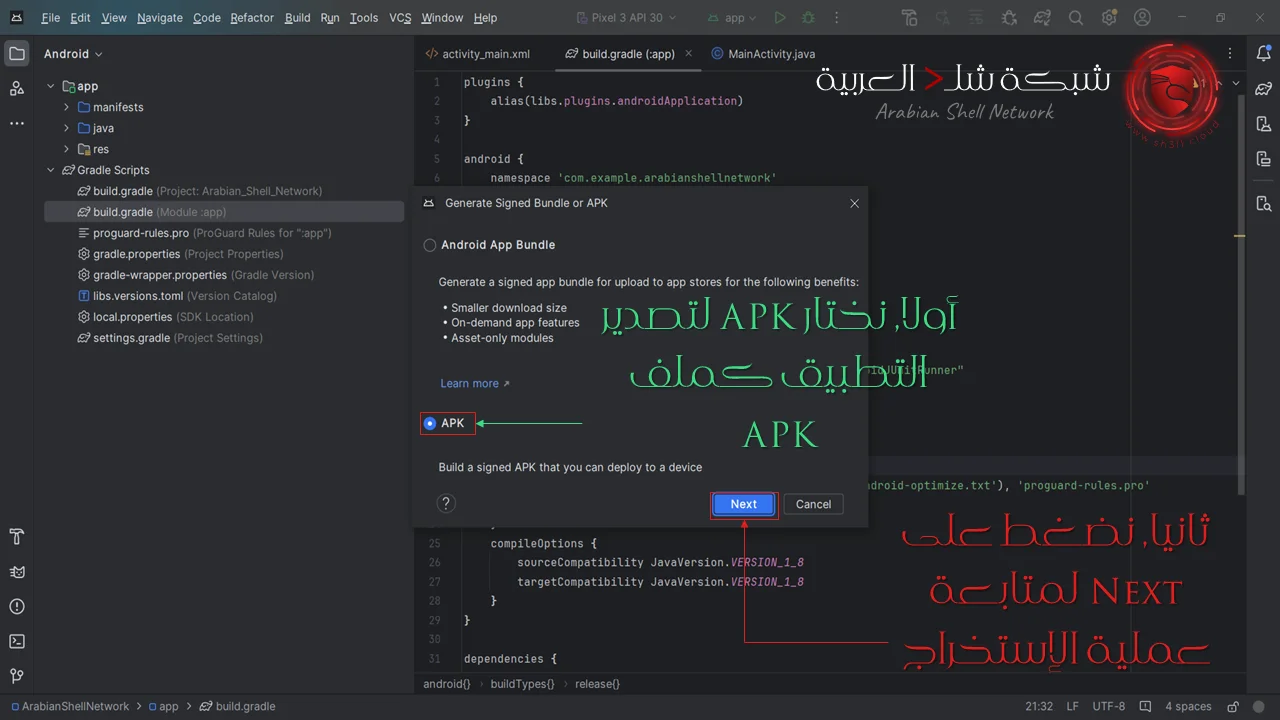Image resolution: width=1280 pixels, height=720 pixels.
Task: Open the Build tool window hammer icon
Action: click(17, 538)
